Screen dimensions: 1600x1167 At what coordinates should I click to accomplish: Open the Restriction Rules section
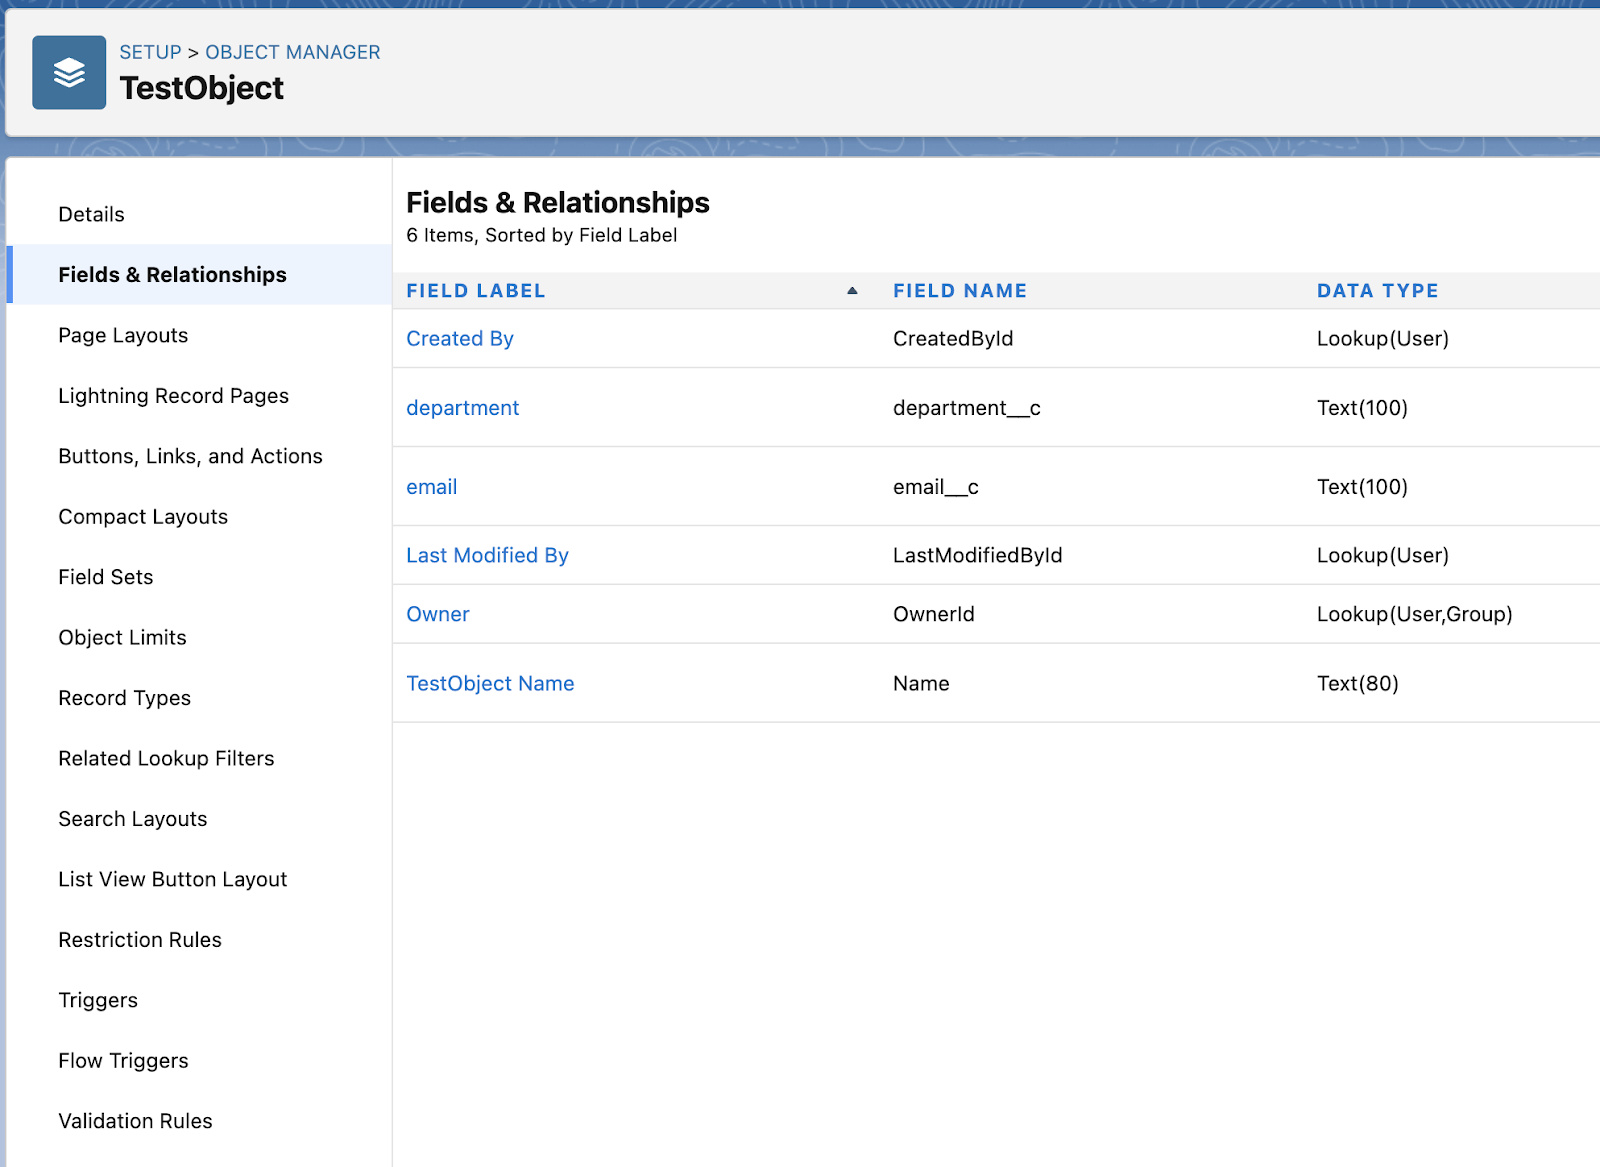pos(139,939)
